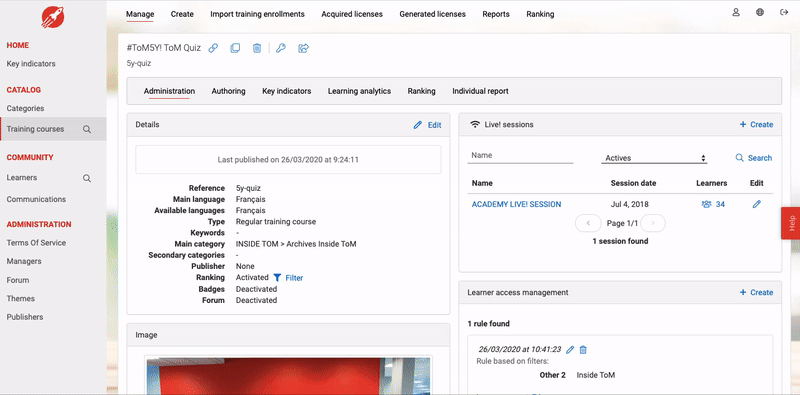Open Generated licenses
This screenshot has height=395, width=800.
click(433, 14)
